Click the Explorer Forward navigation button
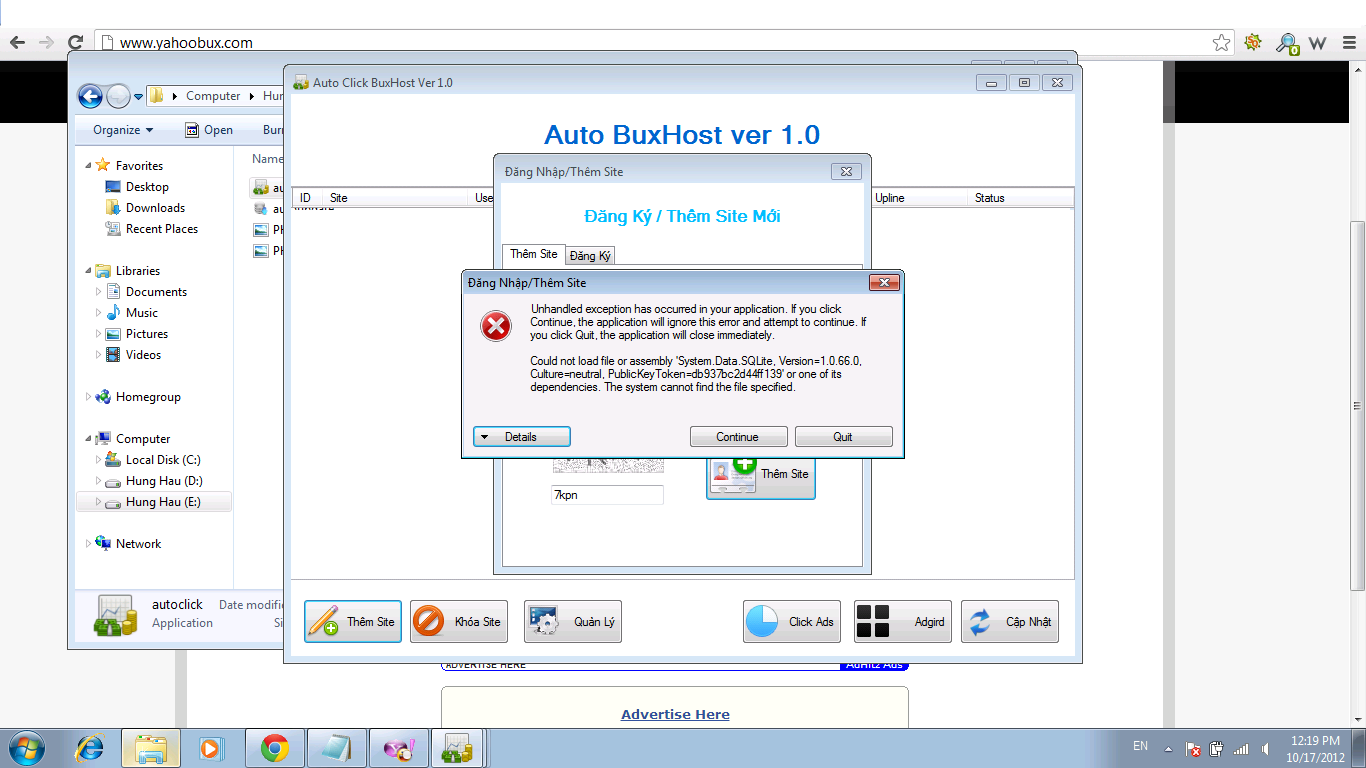Image resolution: width=1366 pixels, height=768 pixels. (118, 96)
